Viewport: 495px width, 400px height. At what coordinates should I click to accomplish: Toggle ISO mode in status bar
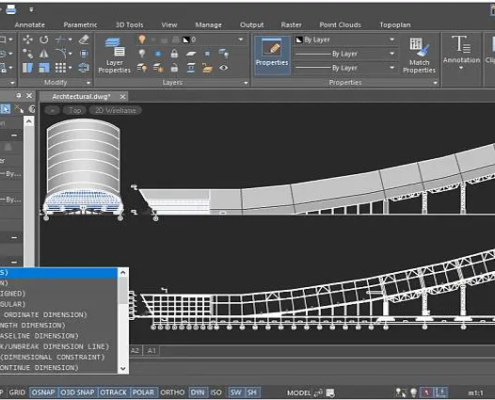coord(216,392)
